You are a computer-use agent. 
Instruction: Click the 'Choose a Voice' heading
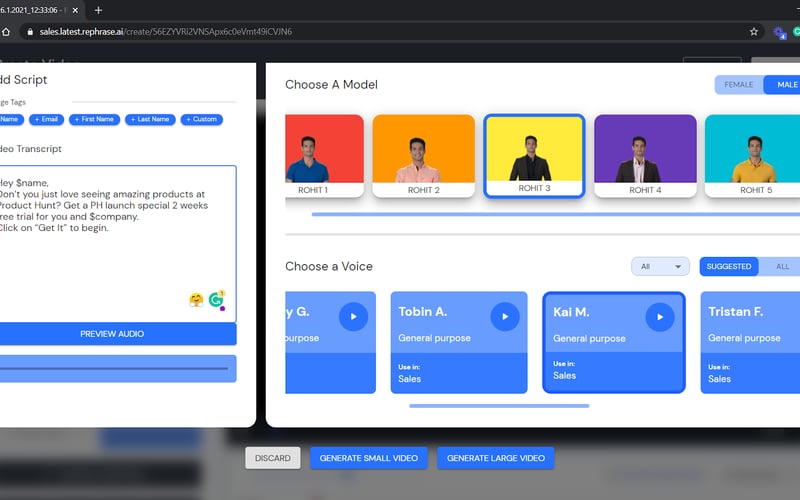click(x=329, y=266)
